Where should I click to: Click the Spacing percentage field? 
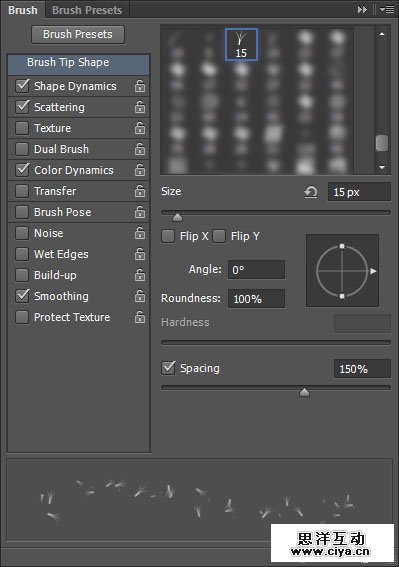point(362,368)
